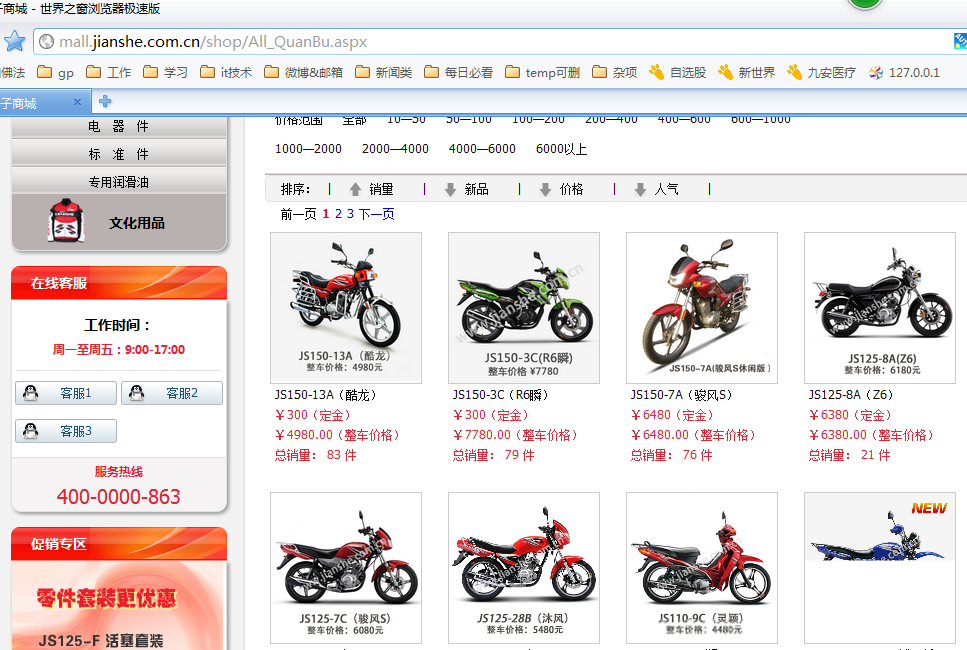Click the 总销量 83 件 text

(316, 455)
